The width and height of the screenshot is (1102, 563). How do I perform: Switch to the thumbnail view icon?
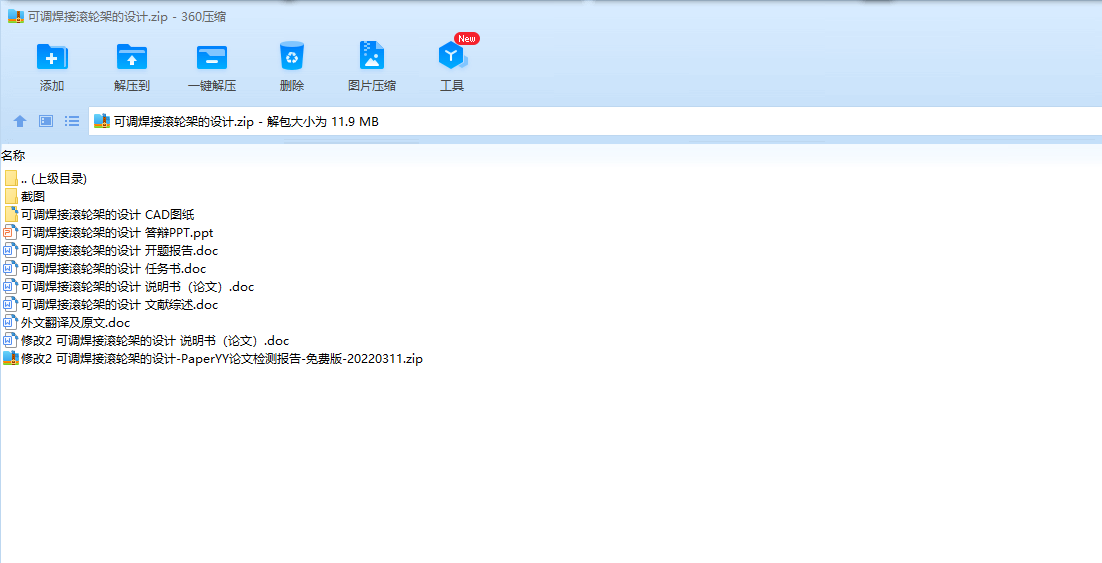tap(46, 122)
